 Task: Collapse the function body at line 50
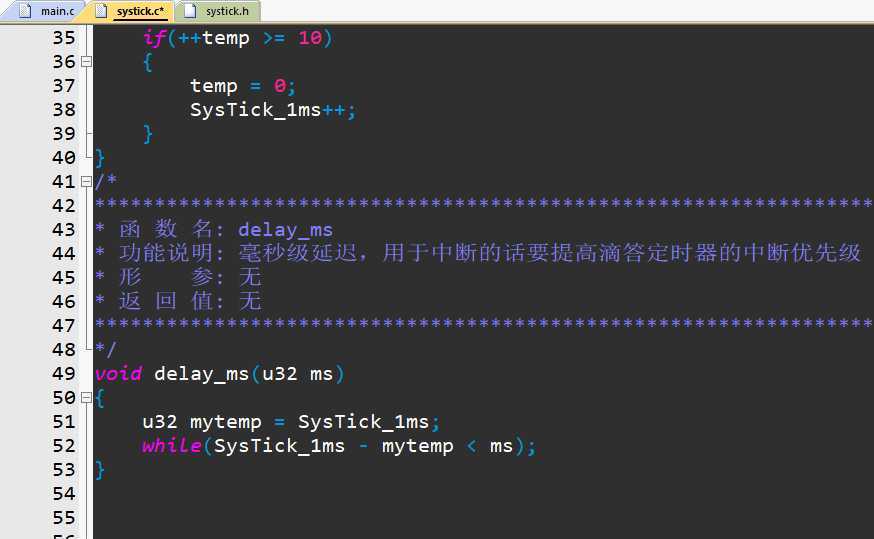(x=86, y=397)
